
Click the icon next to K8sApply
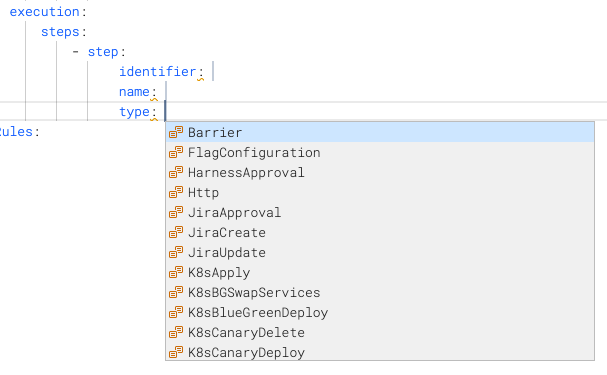176,272
